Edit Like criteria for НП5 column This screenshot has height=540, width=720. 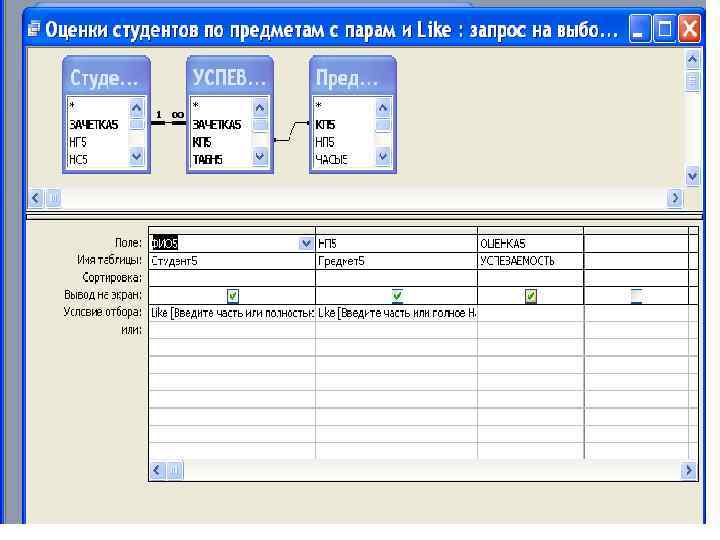point(396,313)
